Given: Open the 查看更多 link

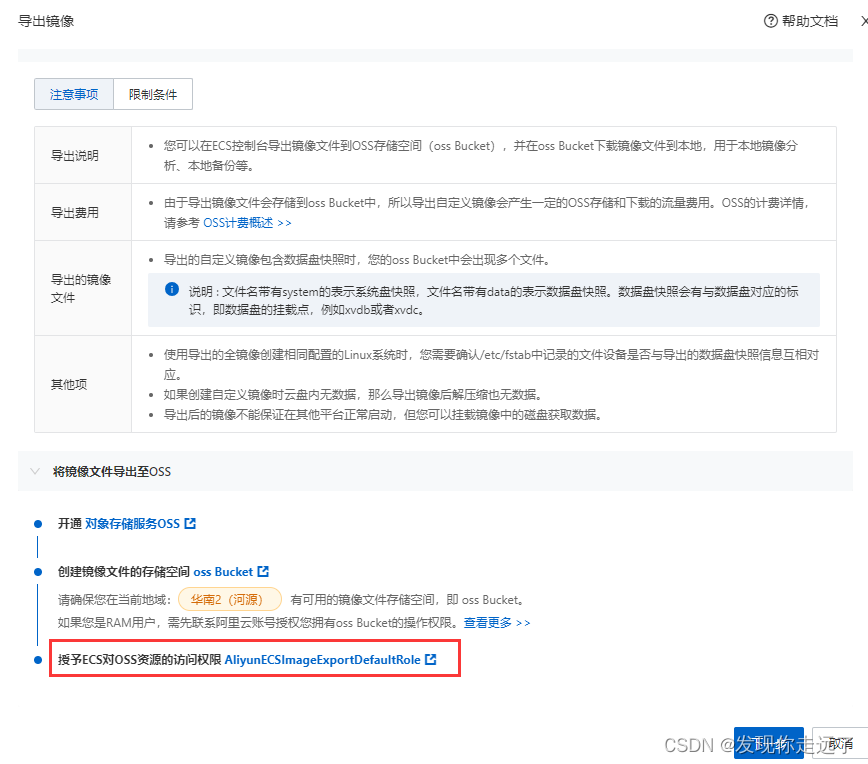Looking at the screenshot, I should pyautogui.click(x=497, y=623).
